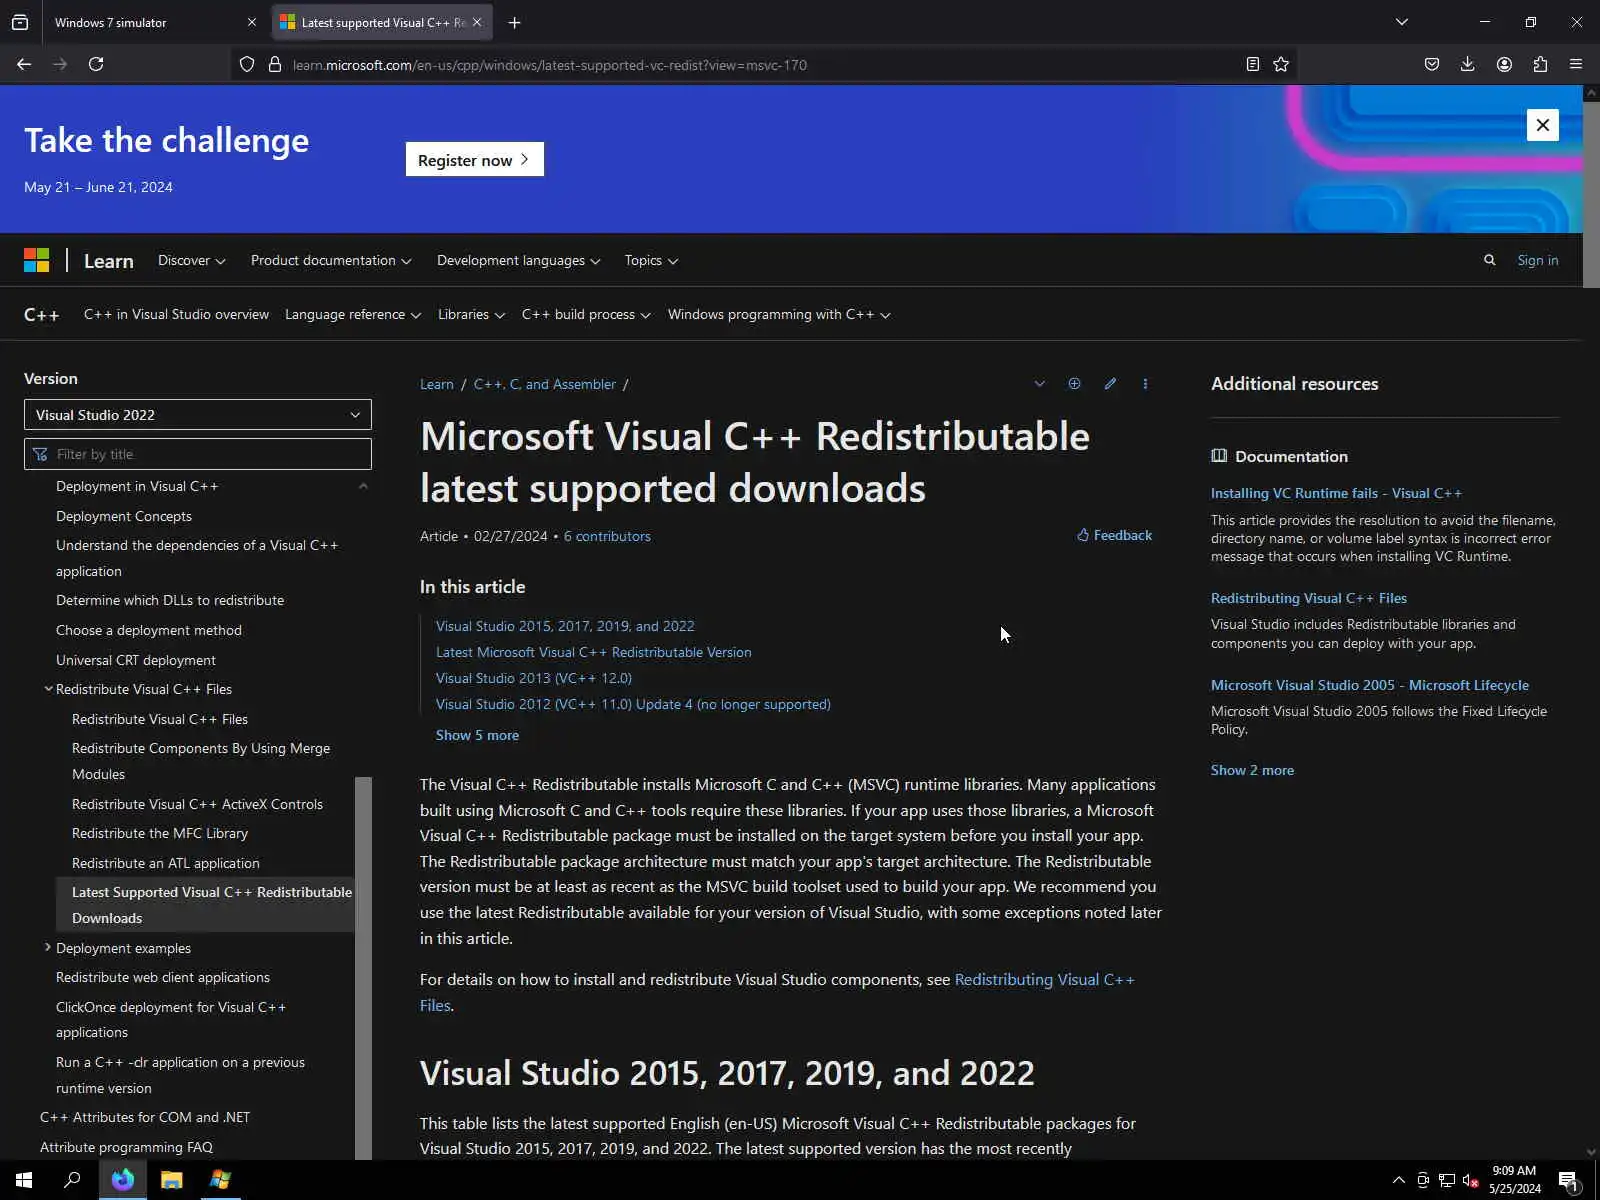Open the browser application menu
The width and height of the screenshot is (1600, 1200).
click(x=1576, y=64)
